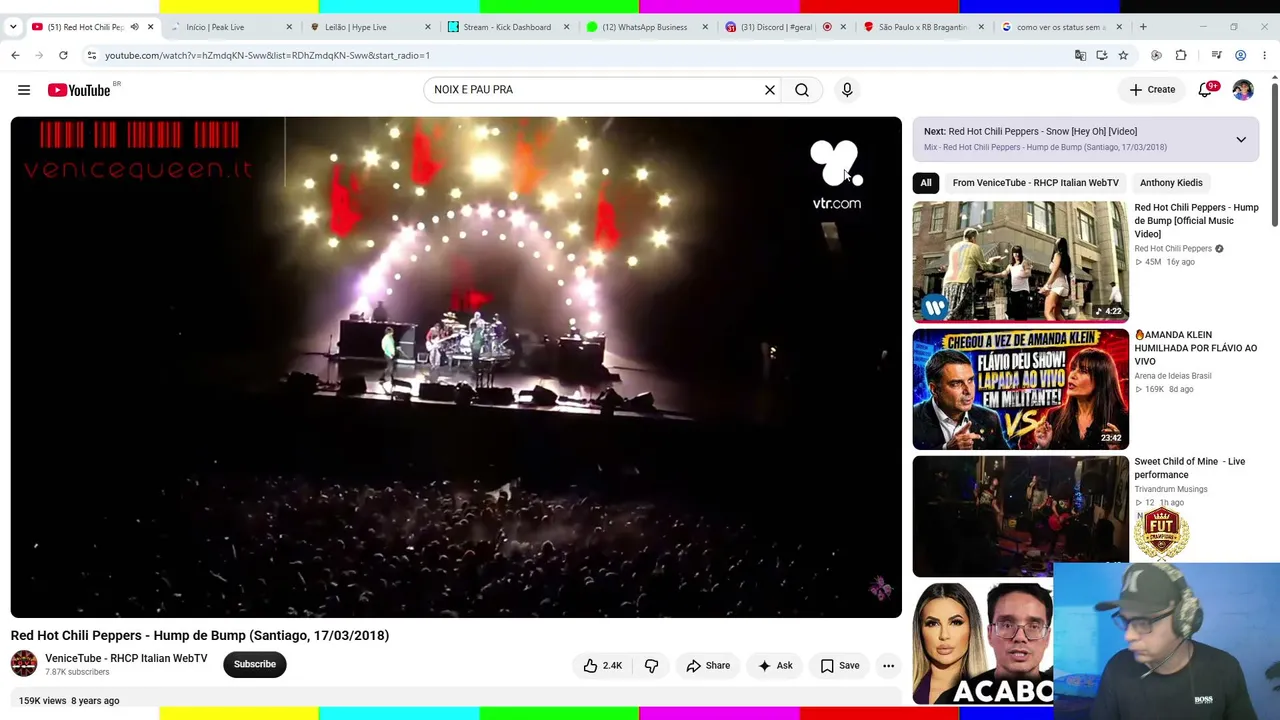
Task: Subscribe to VeniceTube channel
Action: pyautogui.click(x=255, y=664)
